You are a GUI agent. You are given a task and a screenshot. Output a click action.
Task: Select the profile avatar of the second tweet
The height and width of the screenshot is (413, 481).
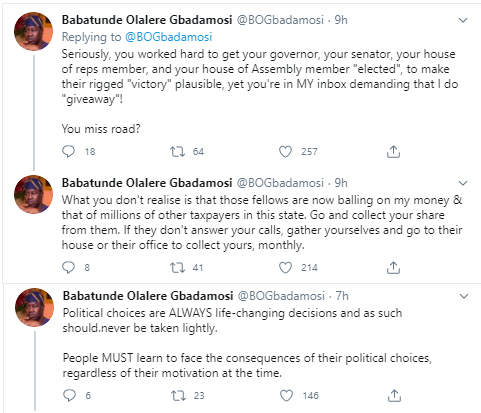click(34, 194)
